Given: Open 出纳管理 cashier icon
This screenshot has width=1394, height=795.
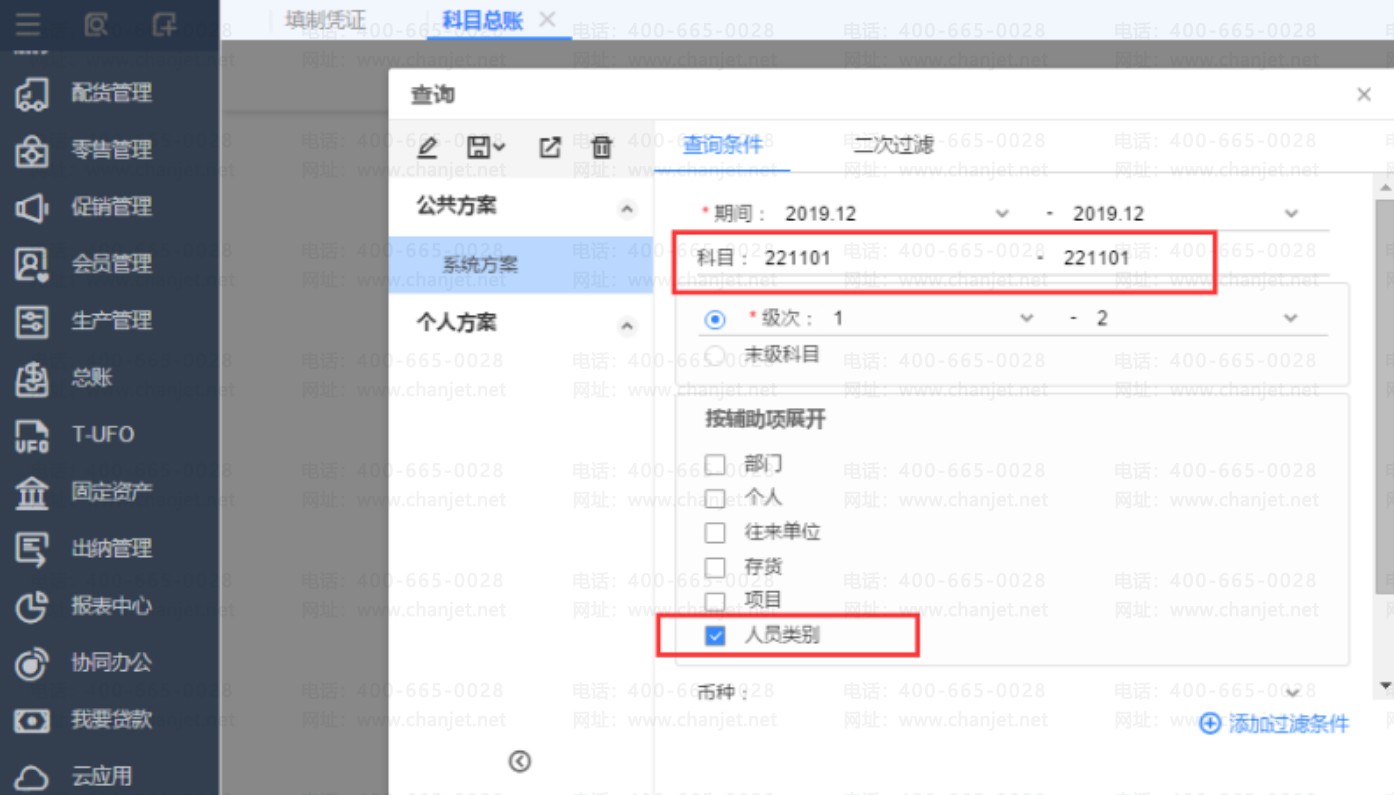Looking at the screenshot, I should [32, 550].
